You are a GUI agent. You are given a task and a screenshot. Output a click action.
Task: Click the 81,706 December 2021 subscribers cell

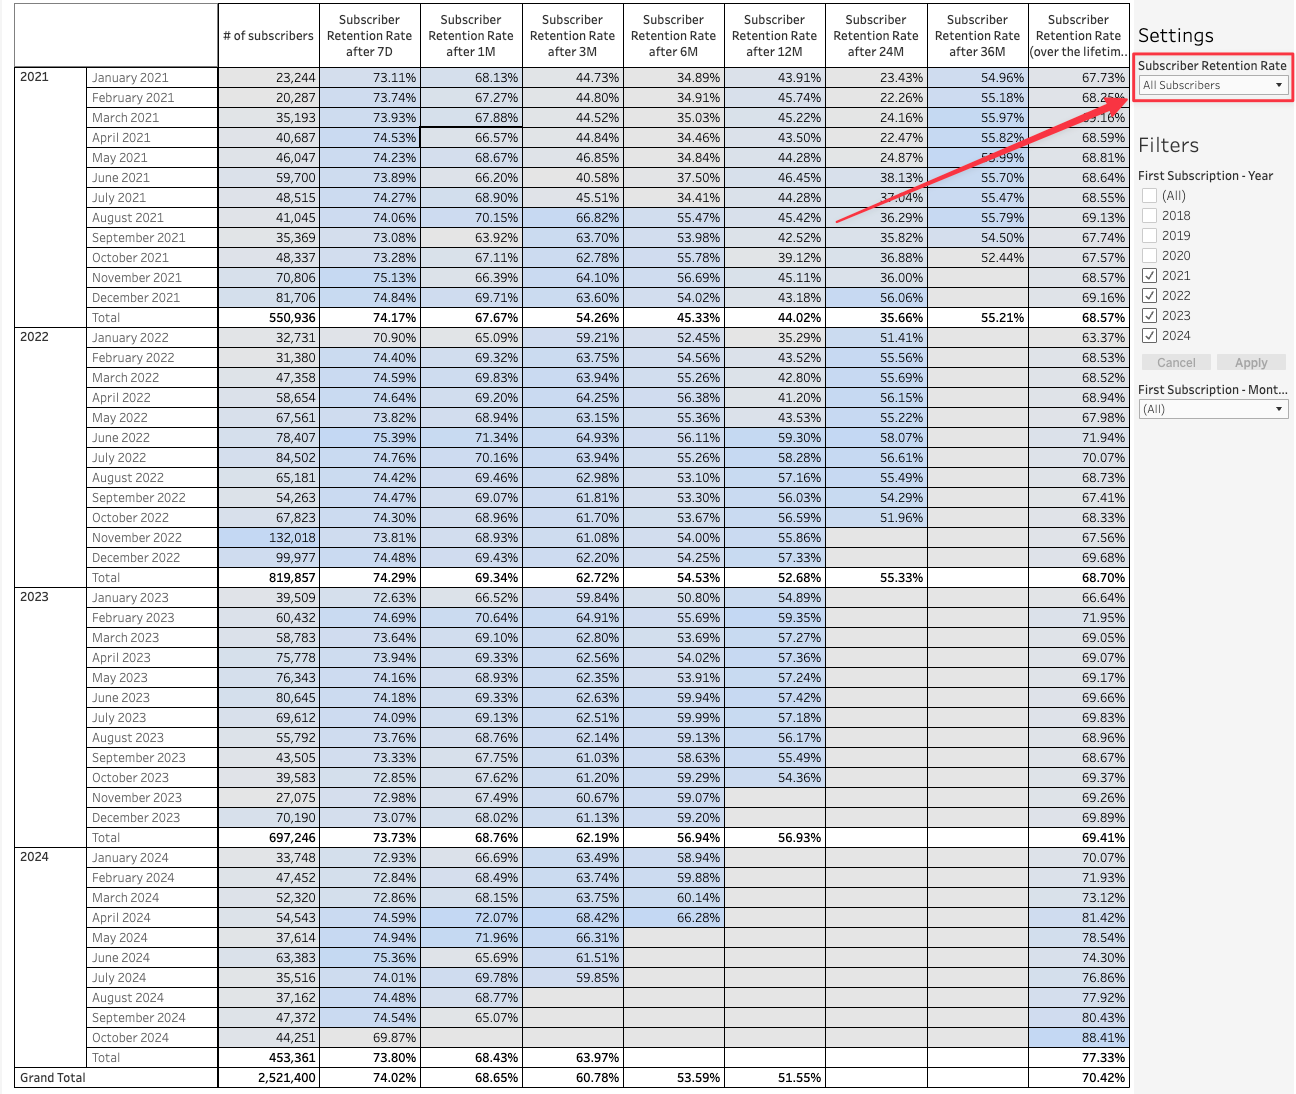[269, 298]
